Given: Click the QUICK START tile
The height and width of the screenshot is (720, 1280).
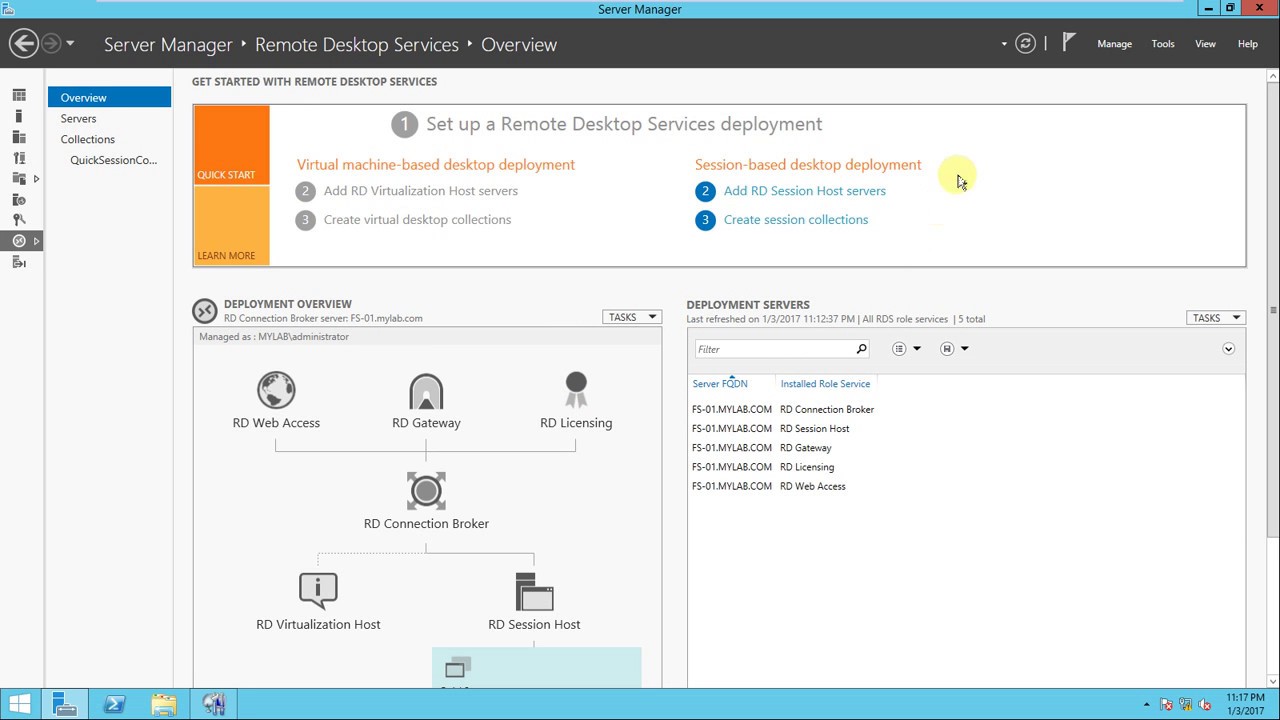Looking at the screenshot, I should pyautogui.click(x=231, y=145).
